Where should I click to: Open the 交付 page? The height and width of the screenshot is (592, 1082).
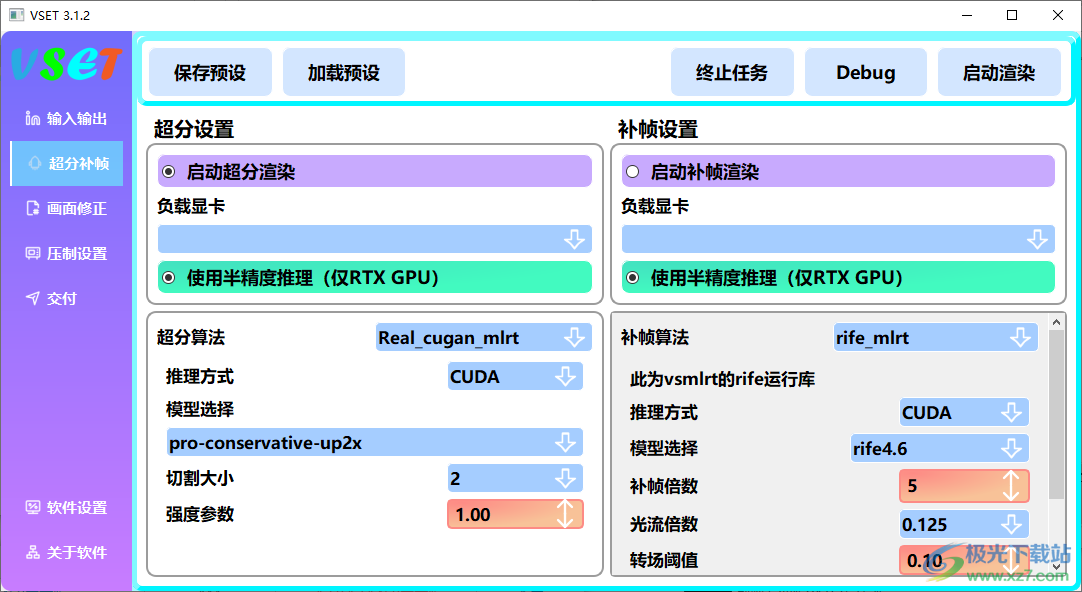pos(67,298)
